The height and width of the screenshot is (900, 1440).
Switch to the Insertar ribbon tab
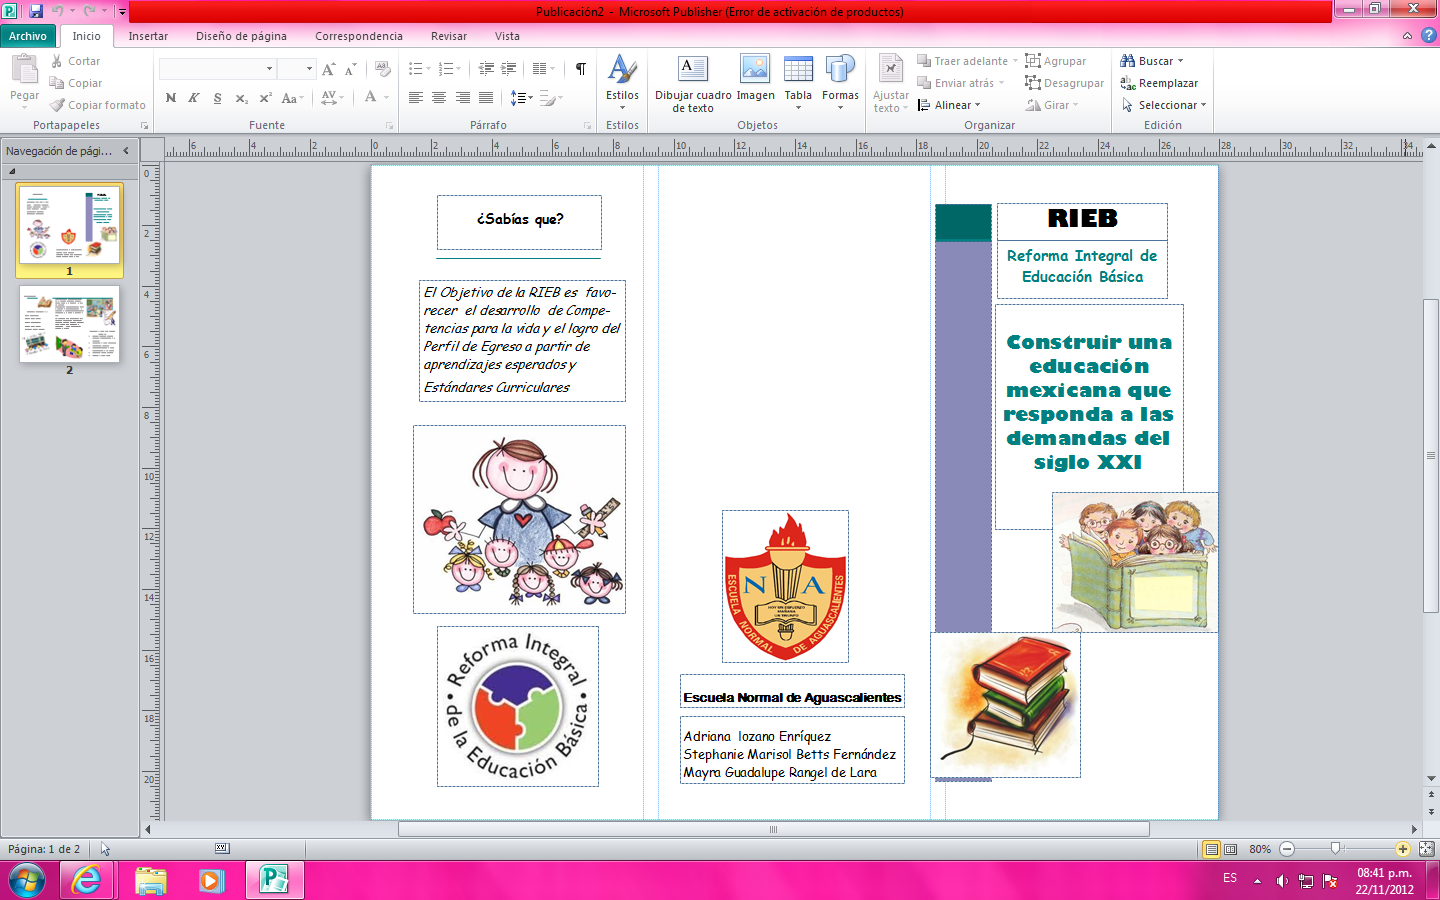(147, 36)
